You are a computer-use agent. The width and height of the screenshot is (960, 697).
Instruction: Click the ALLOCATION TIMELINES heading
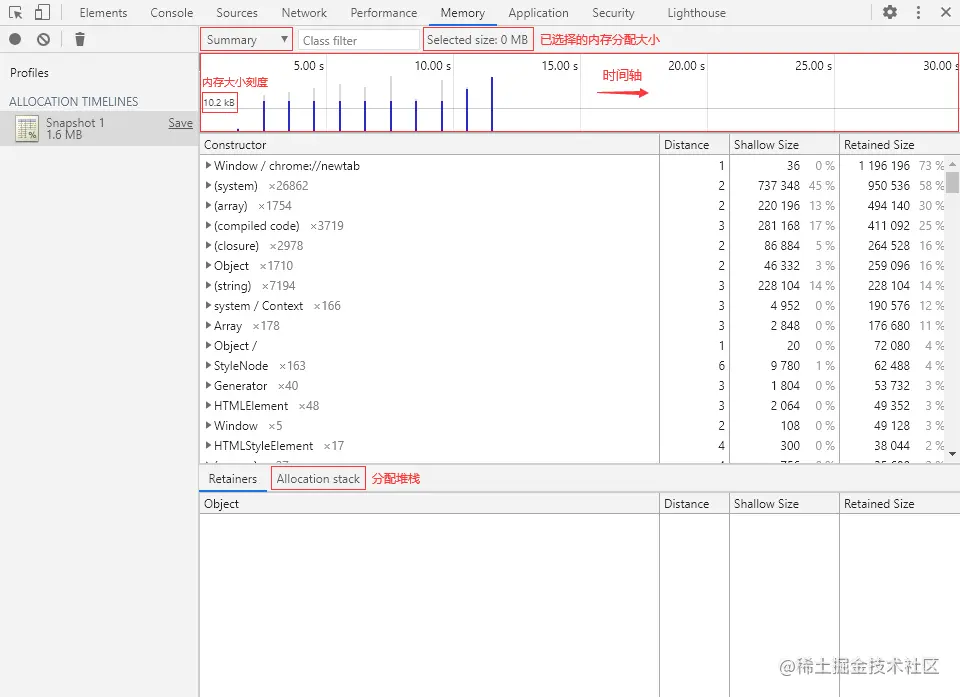pos(73,102)
